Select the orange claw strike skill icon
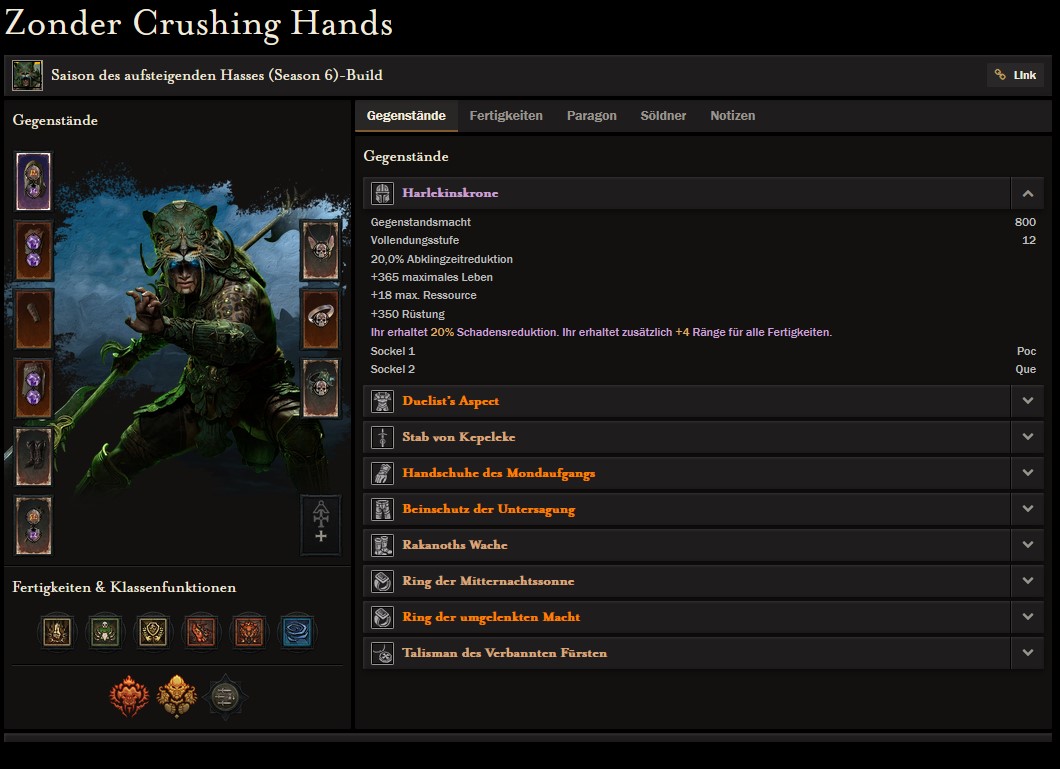Viewport: 1060px width, 769px height. [x=201, y=632]
